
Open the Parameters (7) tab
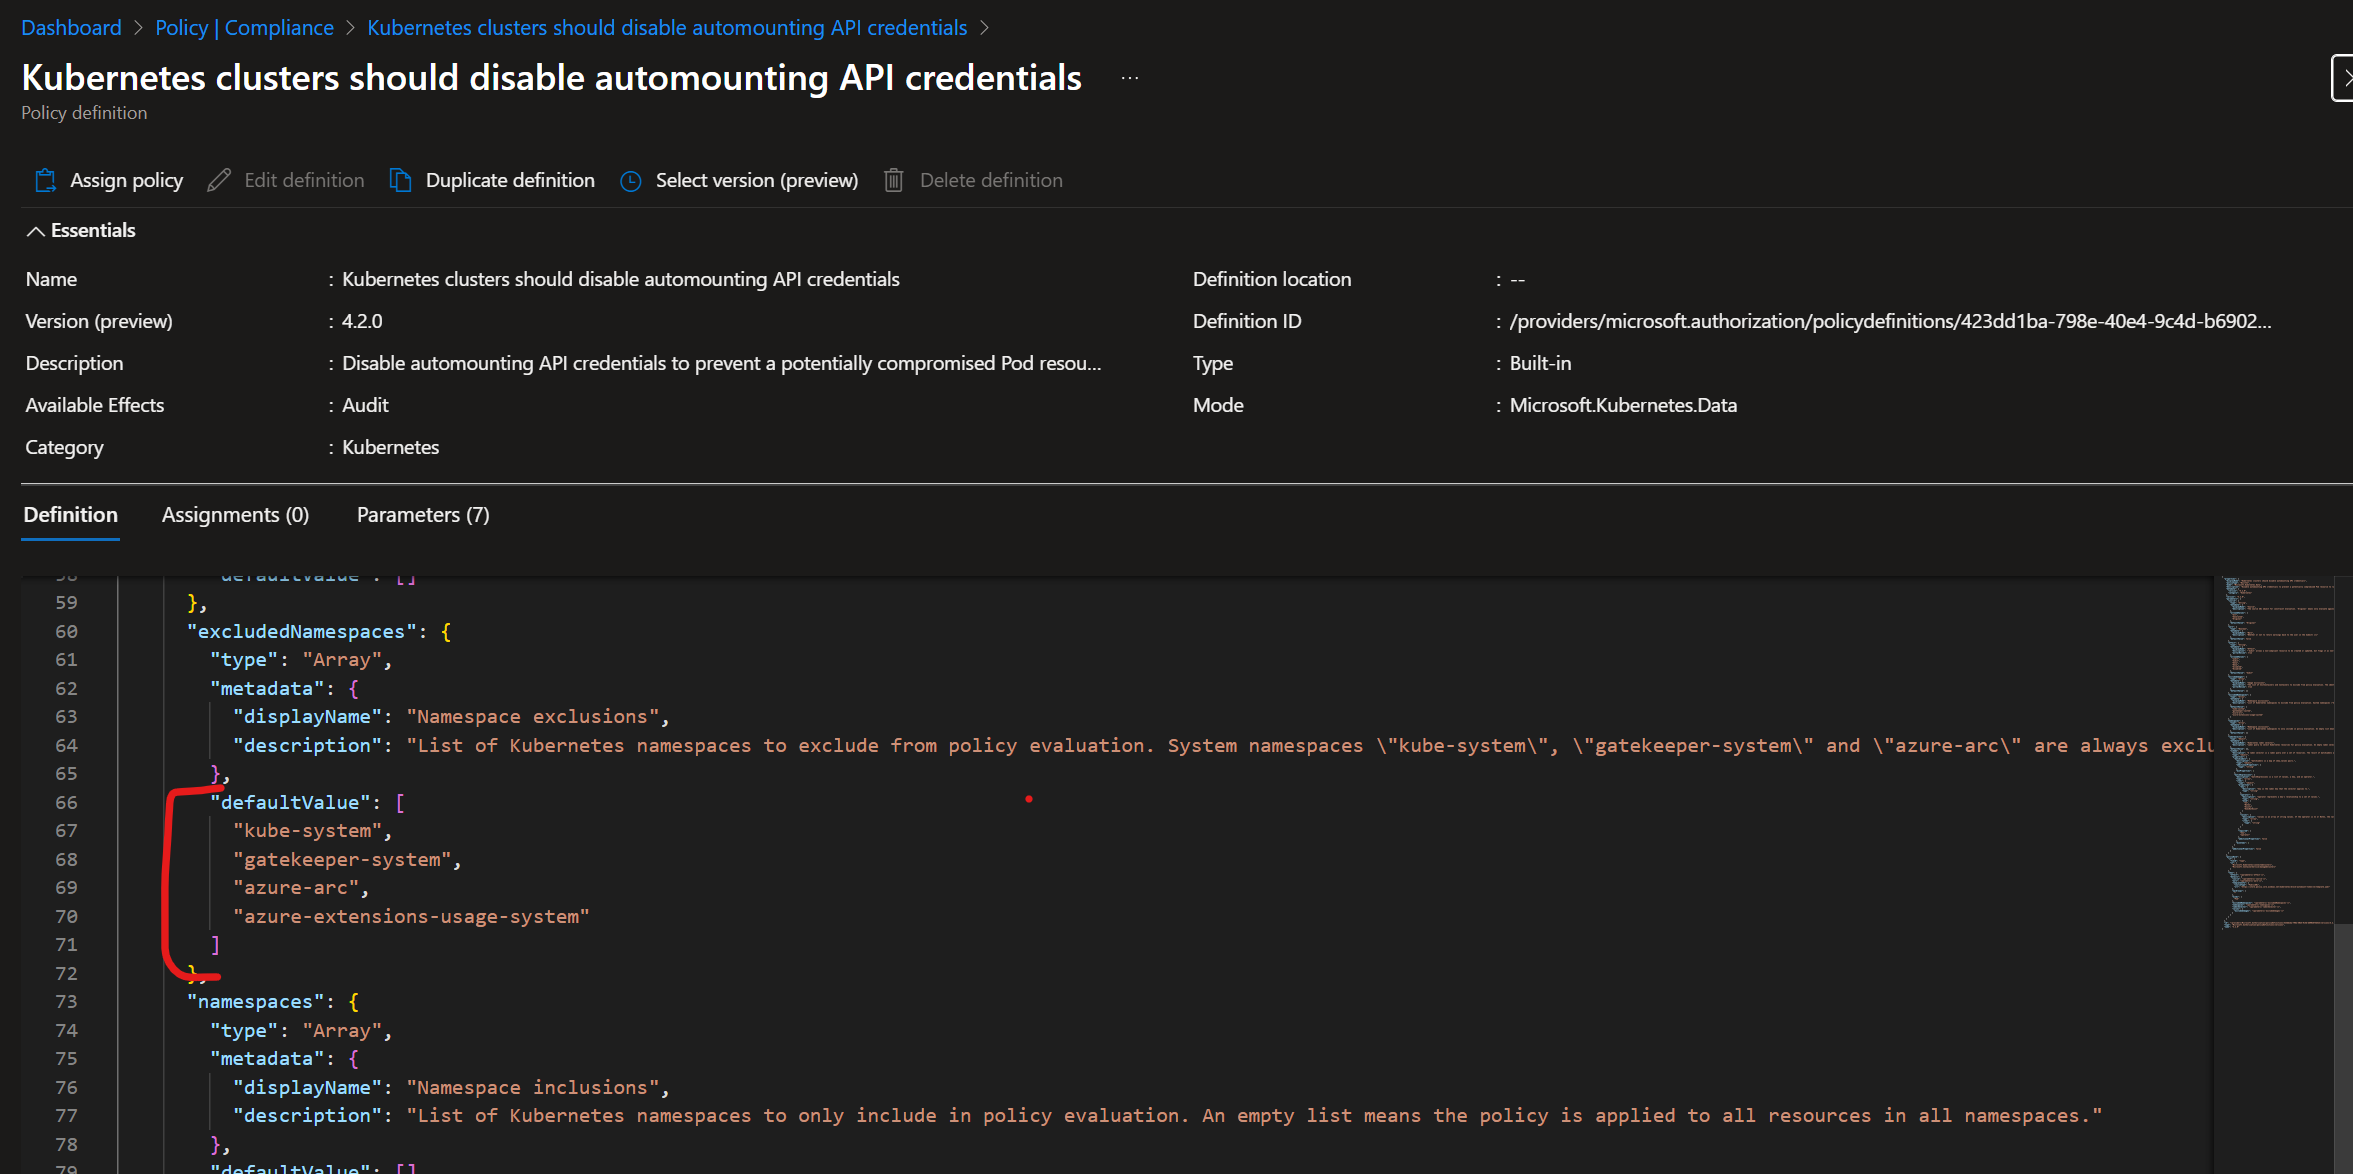point(423,515)
